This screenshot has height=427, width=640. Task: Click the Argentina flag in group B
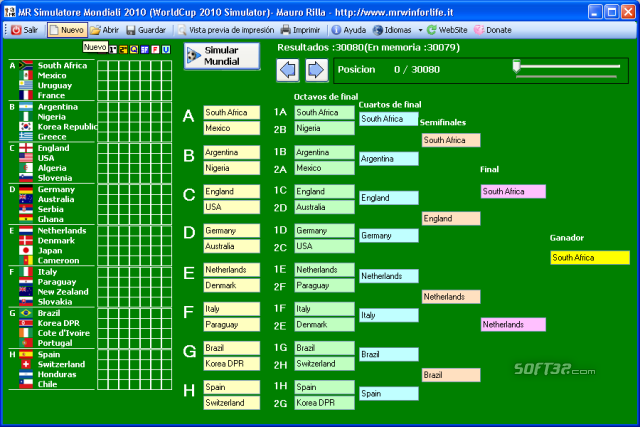[x=26, y=107]
